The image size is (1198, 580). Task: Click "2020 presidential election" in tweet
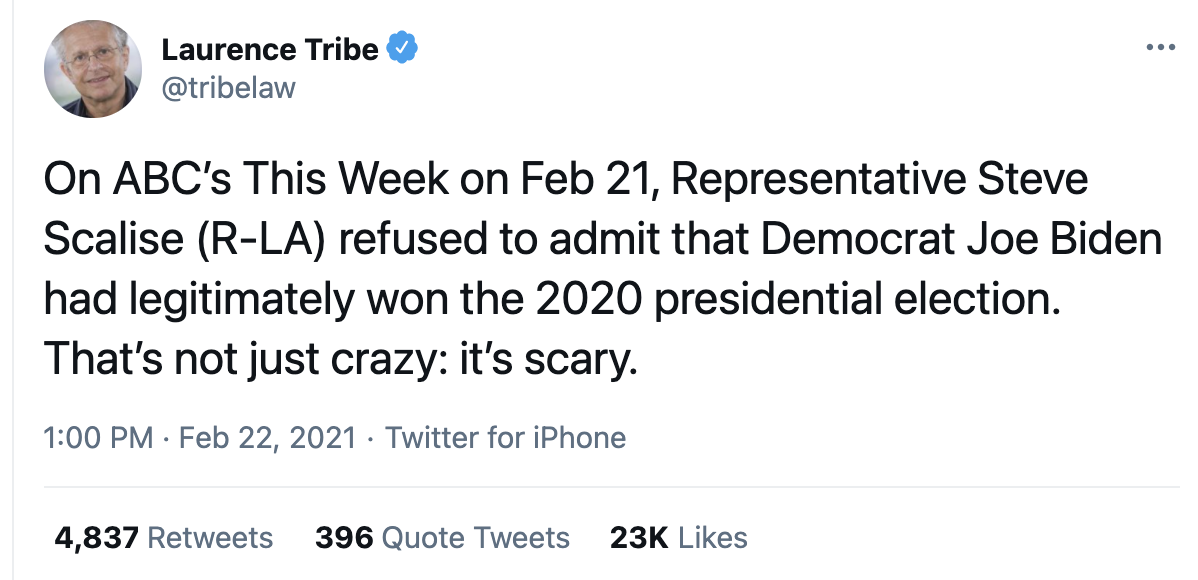tap(798, 301)
